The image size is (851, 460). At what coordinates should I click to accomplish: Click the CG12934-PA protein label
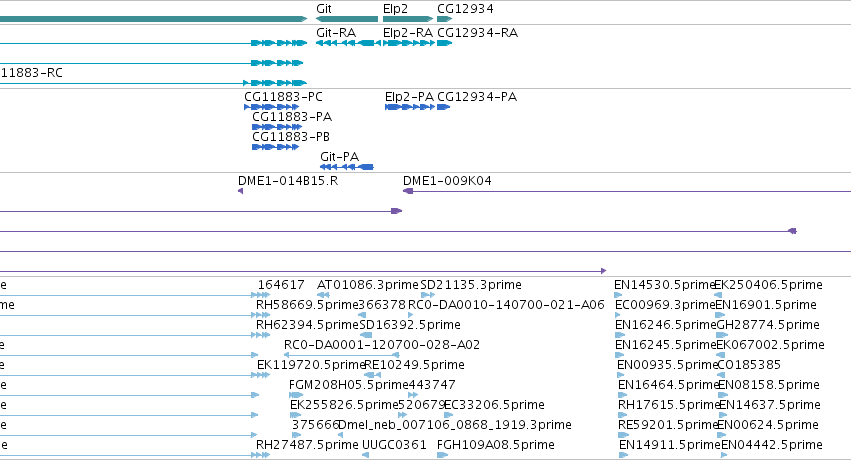point(477,97)
